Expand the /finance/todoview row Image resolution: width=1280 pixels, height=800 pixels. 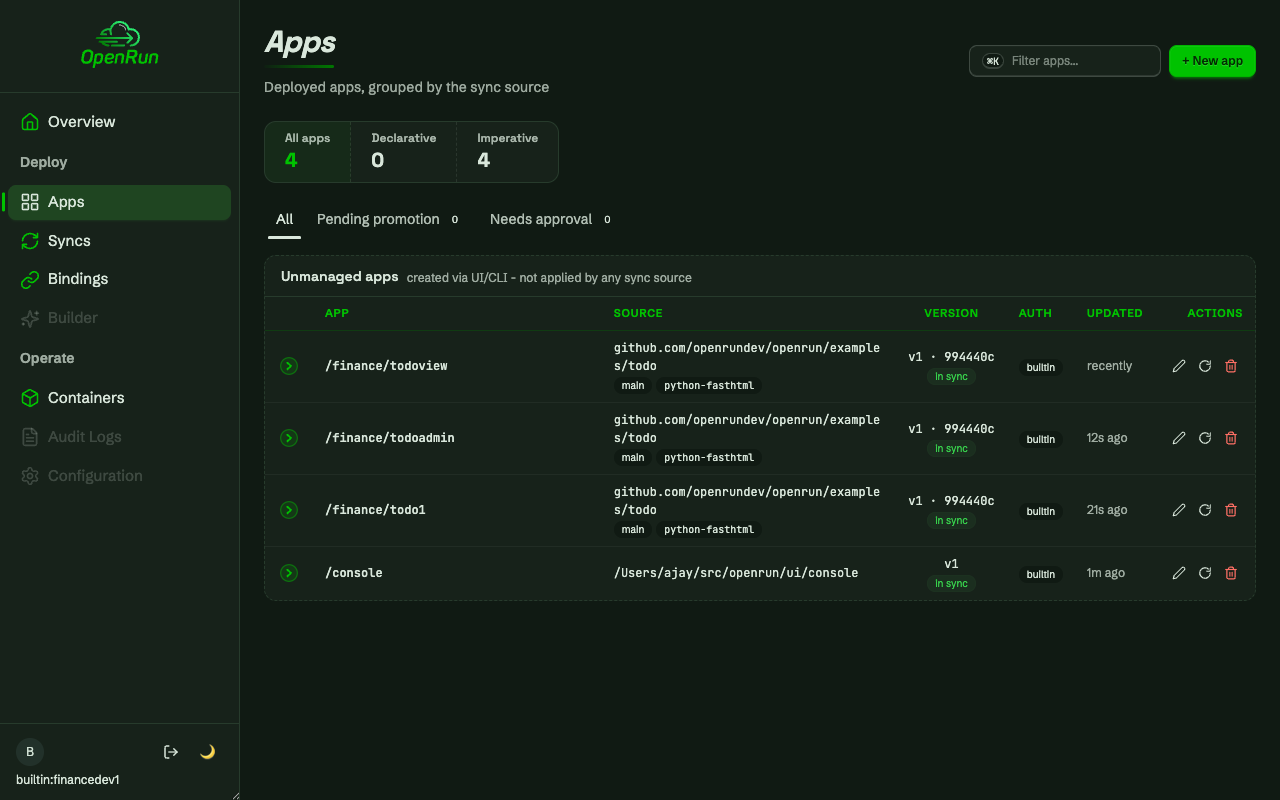pos(289,366)
